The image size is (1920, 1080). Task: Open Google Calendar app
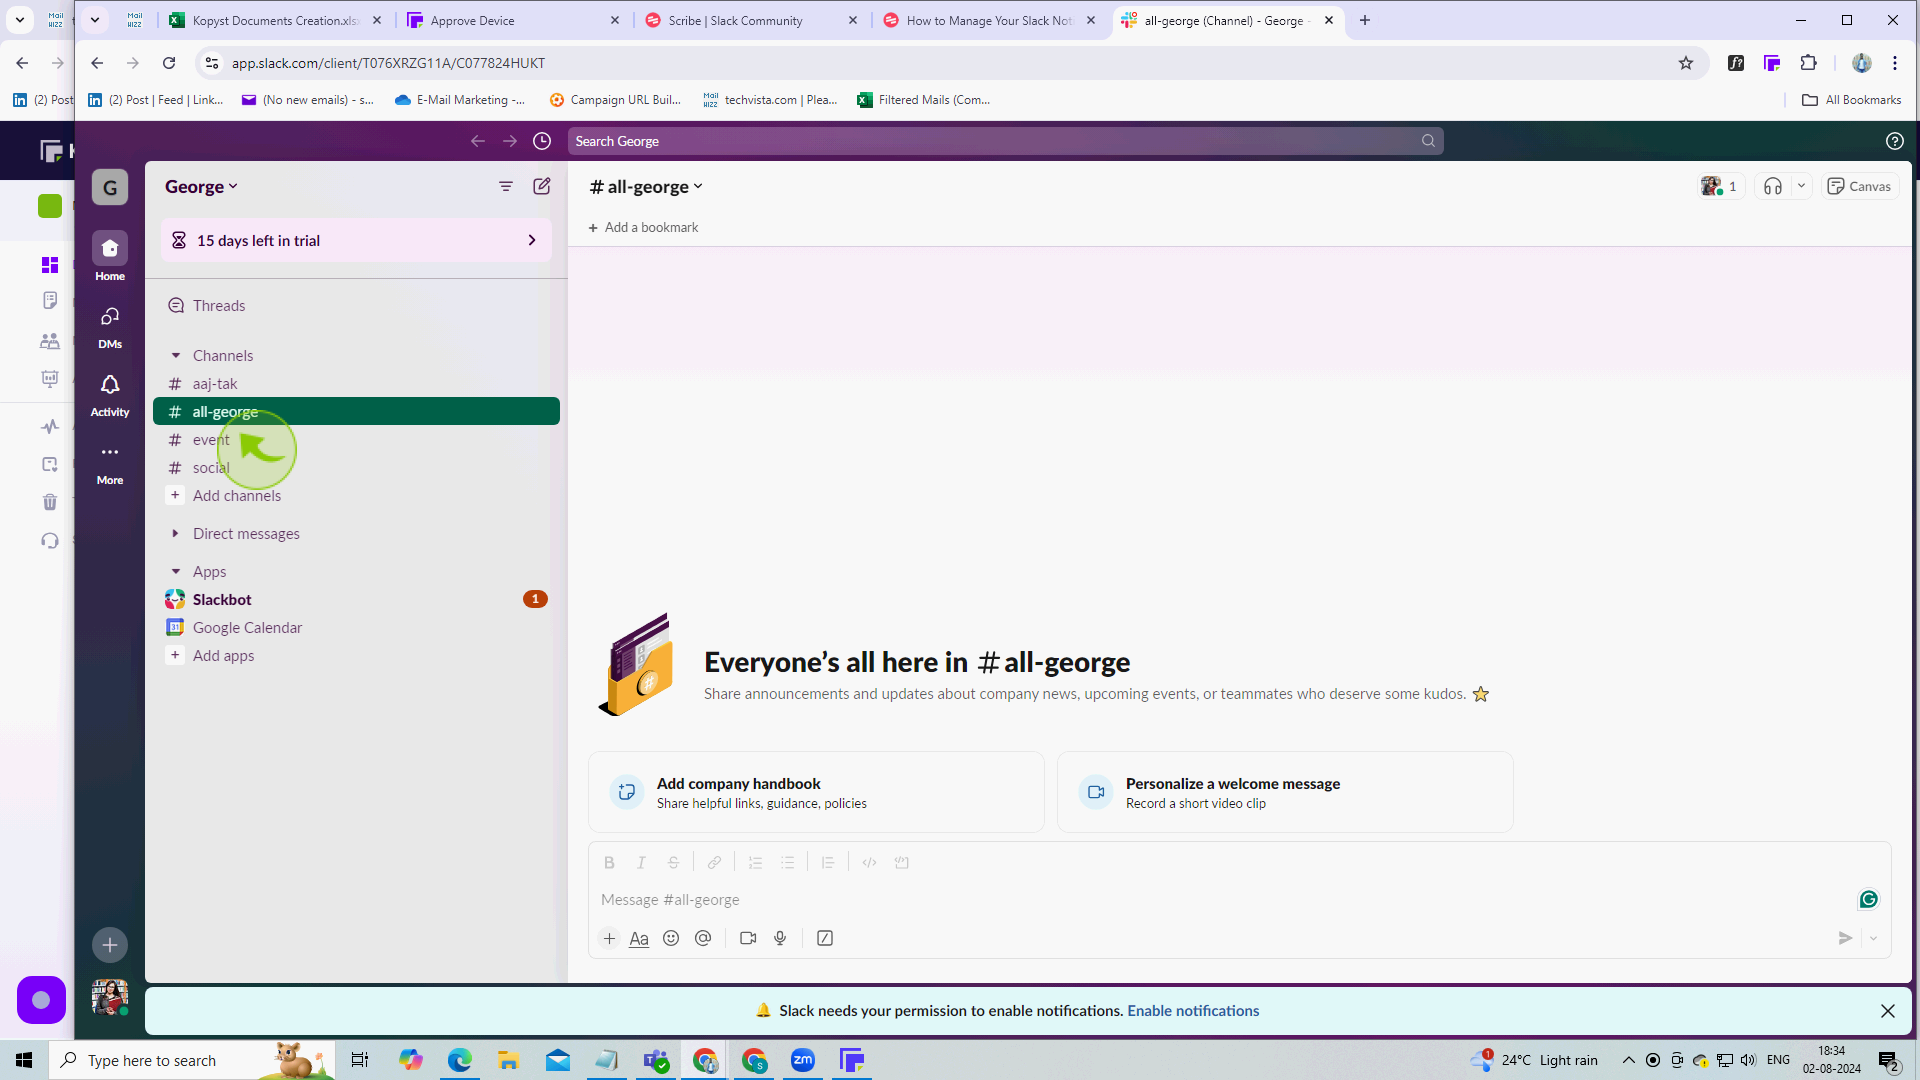[356, 628]
